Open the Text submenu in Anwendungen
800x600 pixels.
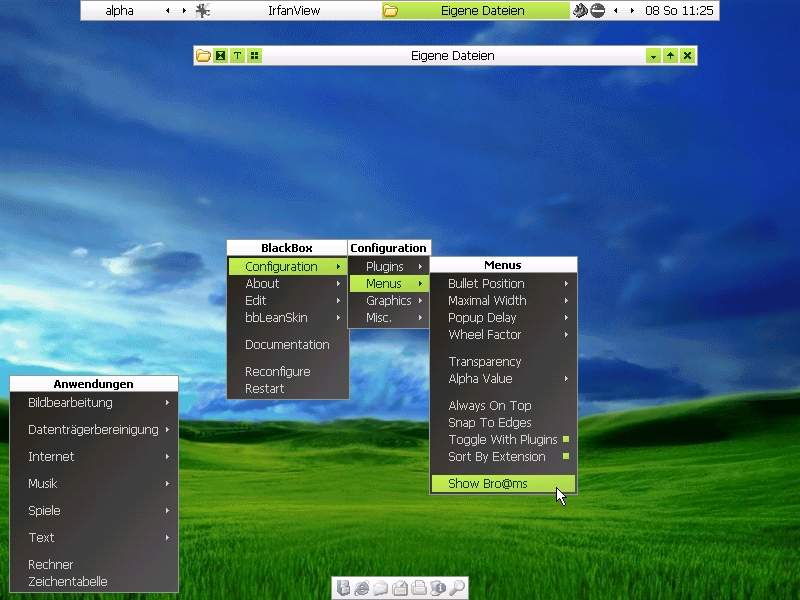pos(94,538)
